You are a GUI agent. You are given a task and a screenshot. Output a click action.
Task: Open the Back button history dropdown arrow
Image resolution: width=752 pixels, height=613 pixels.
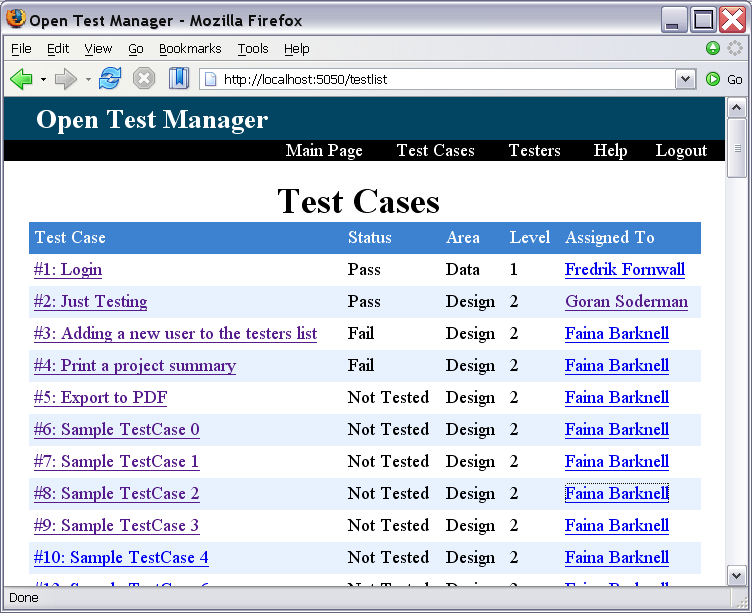(43, 79)
